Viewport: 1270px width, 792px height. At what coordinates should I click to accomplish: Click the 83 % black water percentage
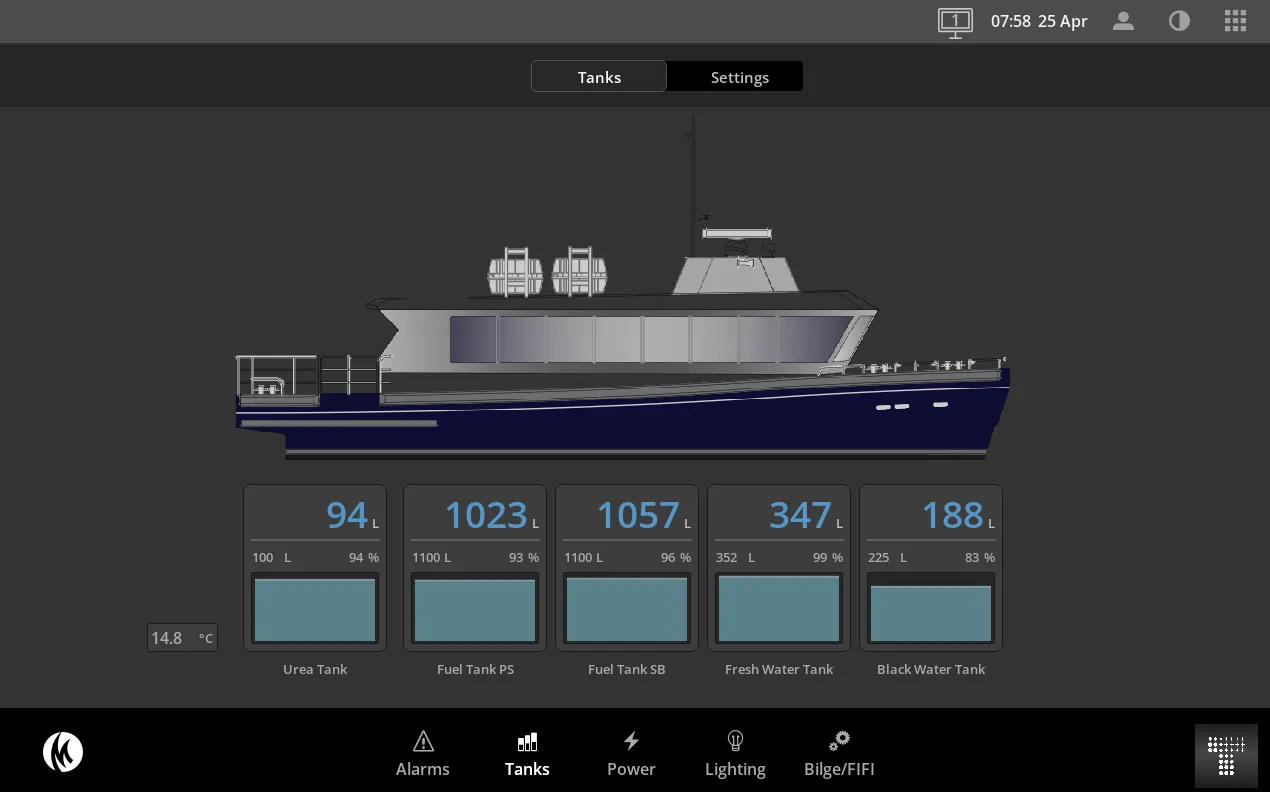coord(979,557)
